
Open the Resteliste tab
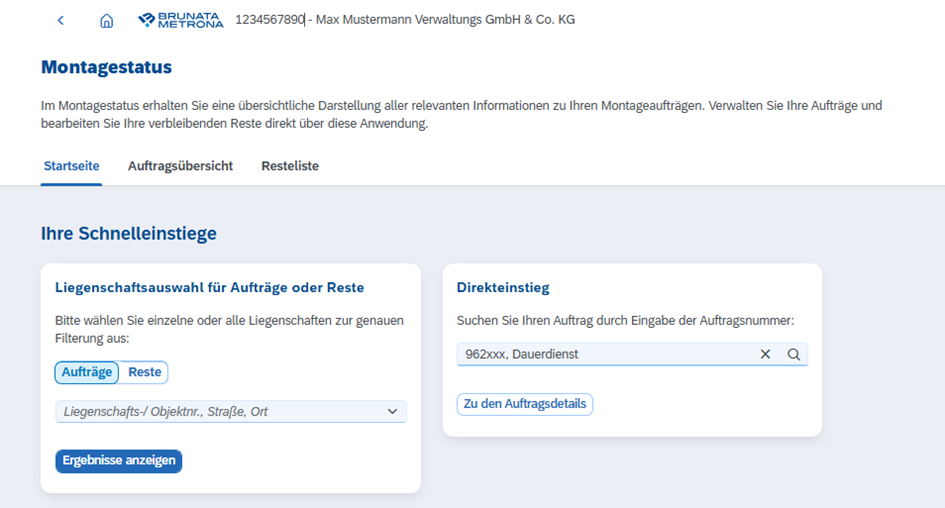(290, 166)
